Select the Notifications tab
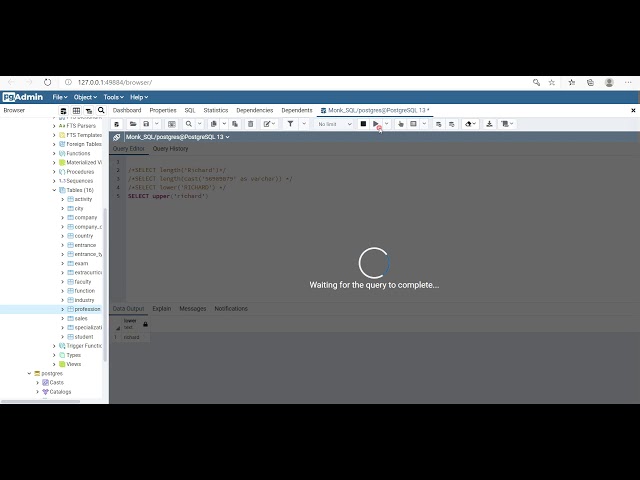640x480 pixels. (231, 309)
